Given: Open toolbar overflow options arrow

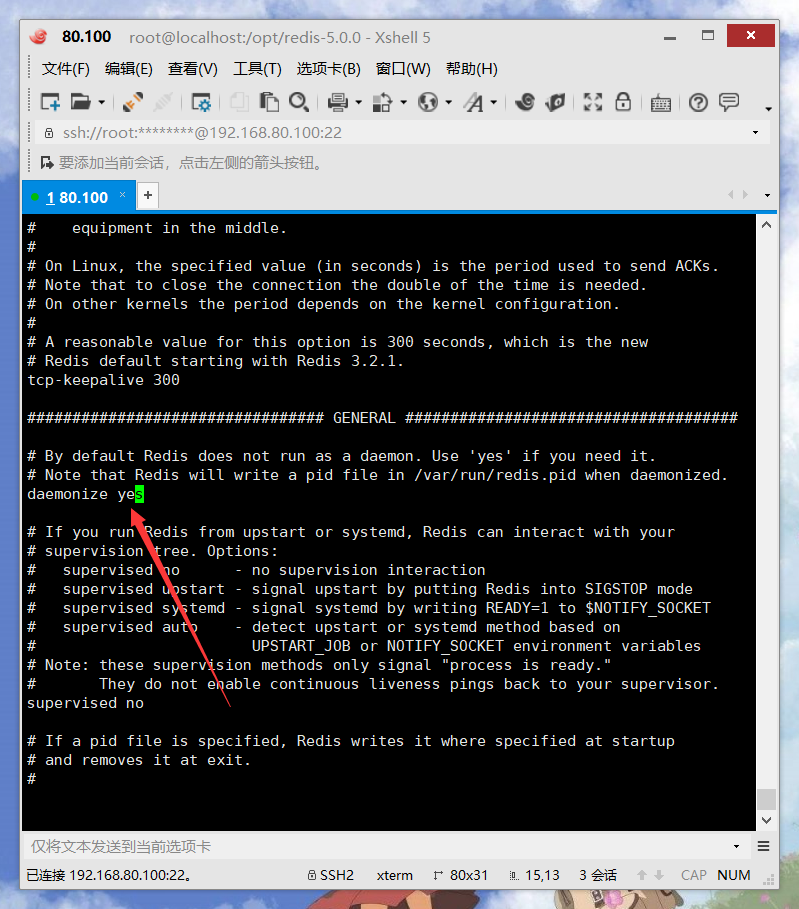Looking at the screenshot, I should [x=768, y=108].
